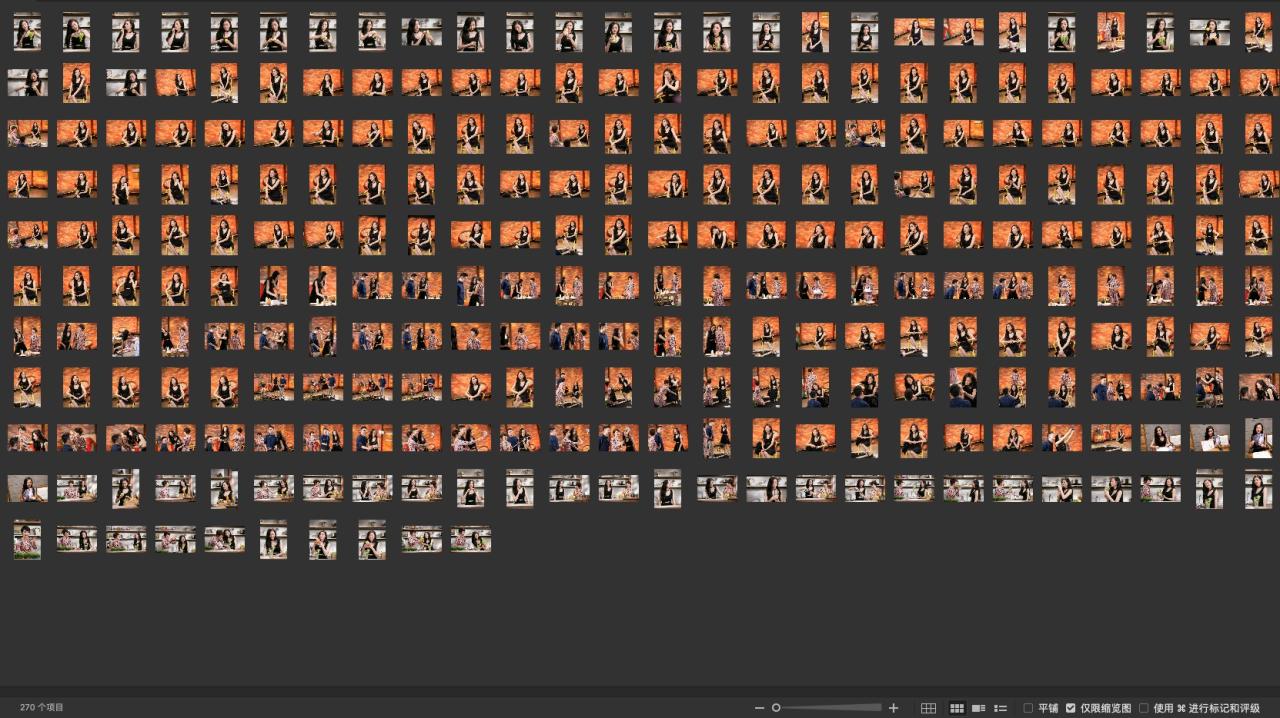Switch to list view mode icon
The image size is (1280, 718).
1000,708
